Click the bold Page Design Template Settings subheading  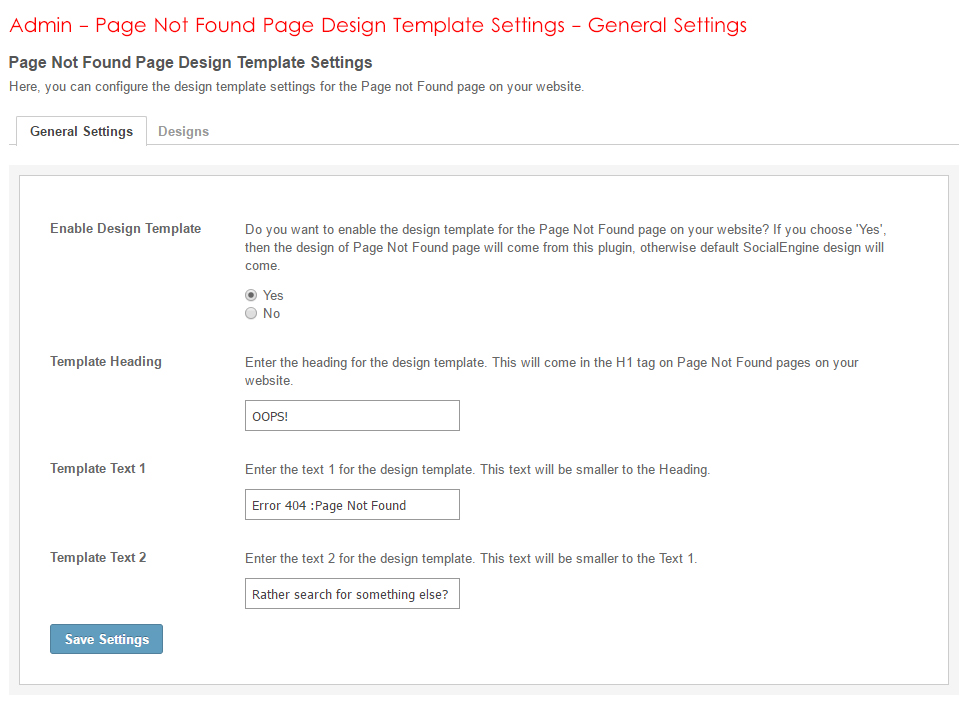190,63
